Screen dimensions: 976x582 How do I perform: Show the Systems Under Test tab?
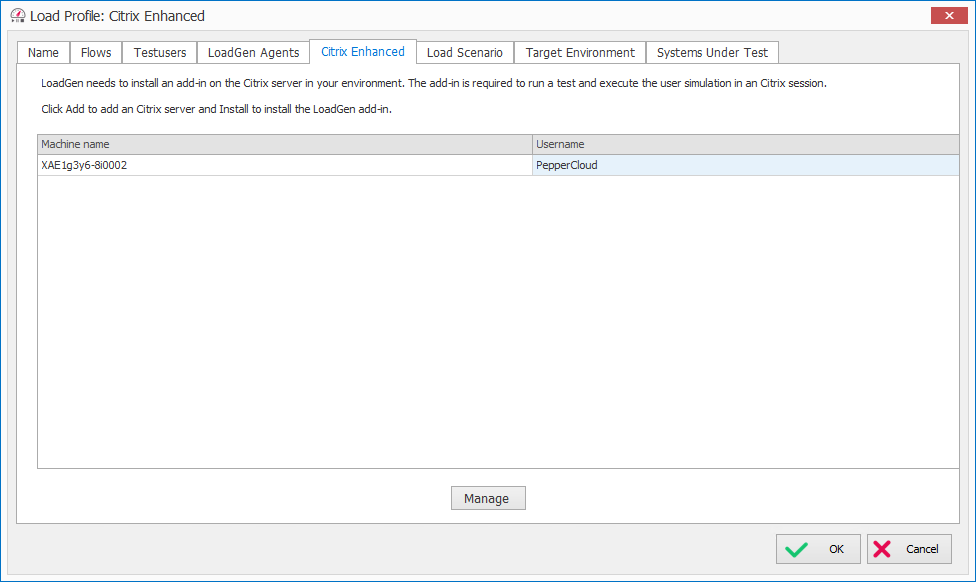(712, 53)
